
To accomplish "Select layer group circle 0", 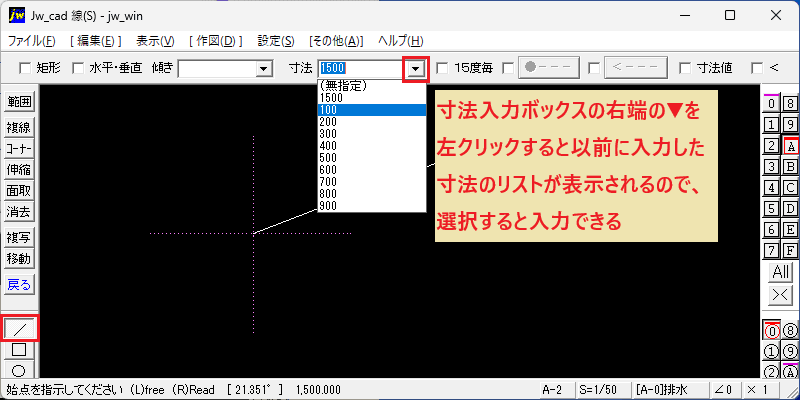I will click(771, 331).
